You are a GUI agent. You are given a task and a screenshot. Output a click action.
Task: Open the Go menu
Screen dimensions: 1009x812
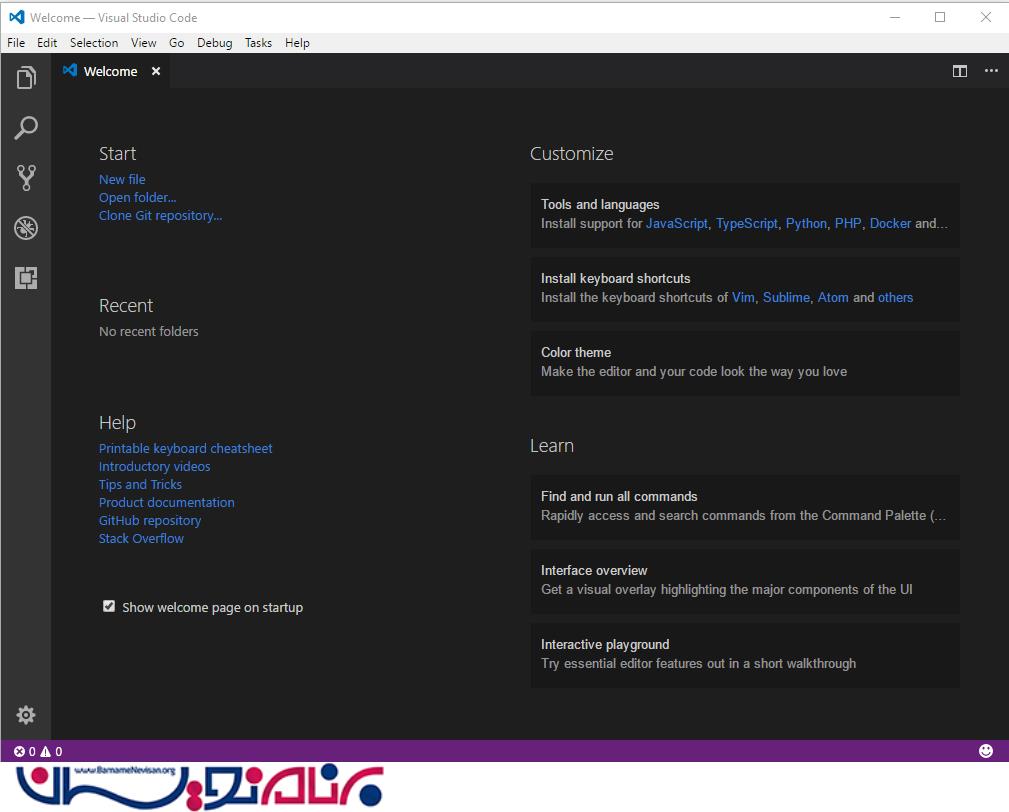click(176, 42)
